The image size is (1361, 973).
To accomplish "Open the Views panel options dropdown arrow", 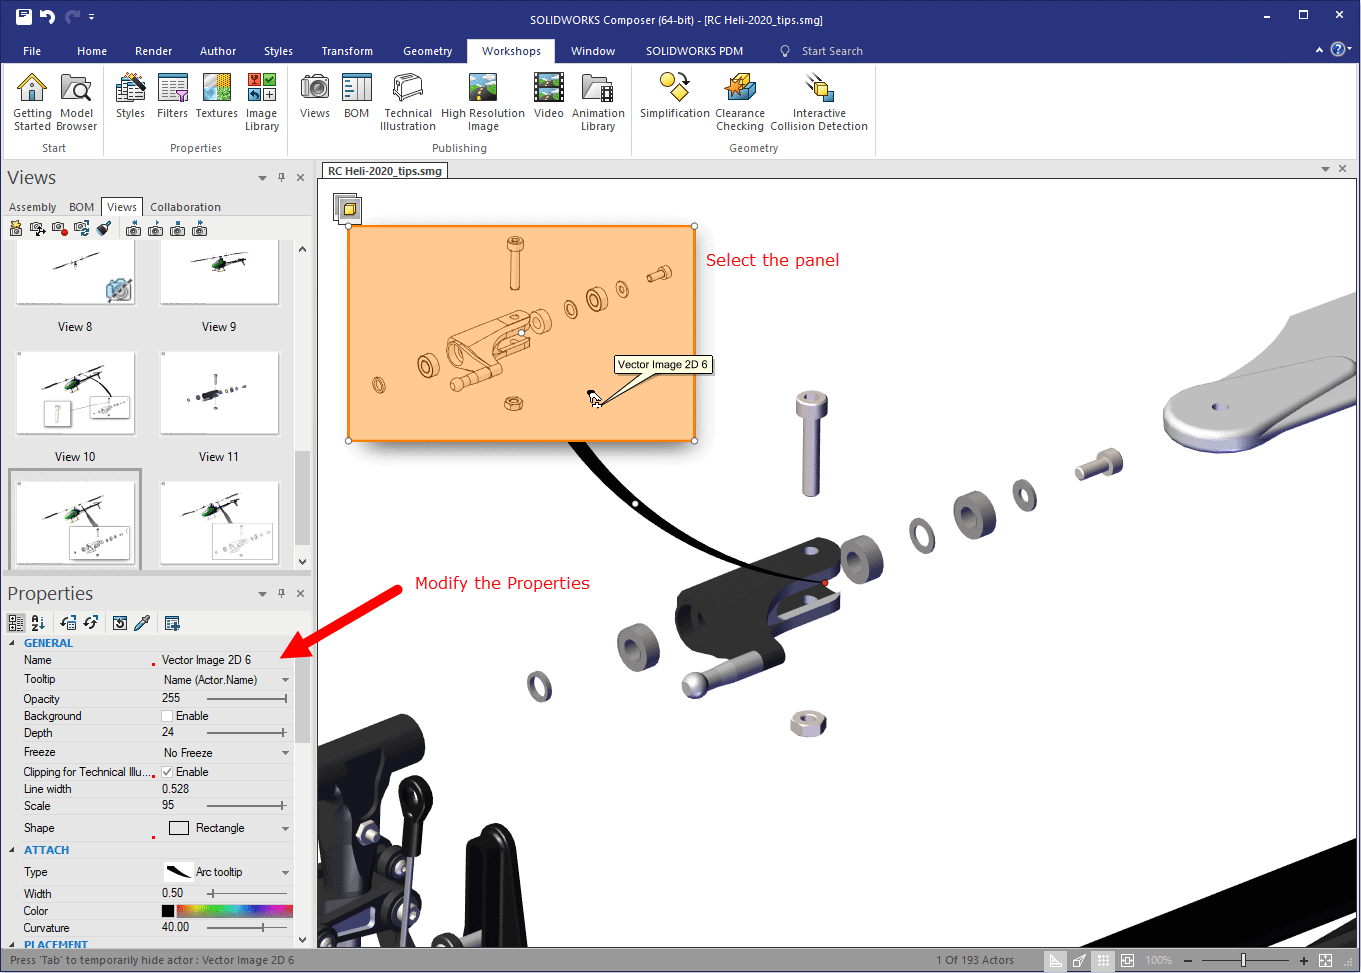I will point(262,178).
